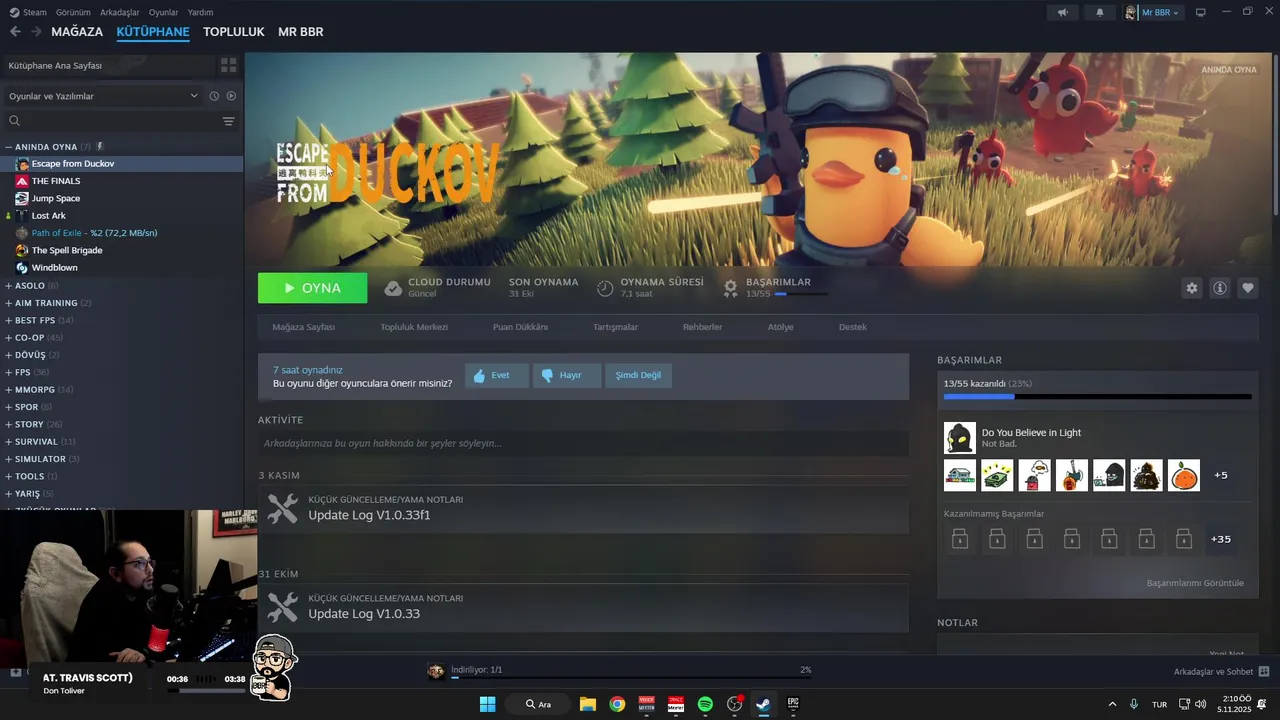This screenshot has width=1280, height=720.
Task: Collapse the ANINDA OYNA category
Action: [9, 147]
